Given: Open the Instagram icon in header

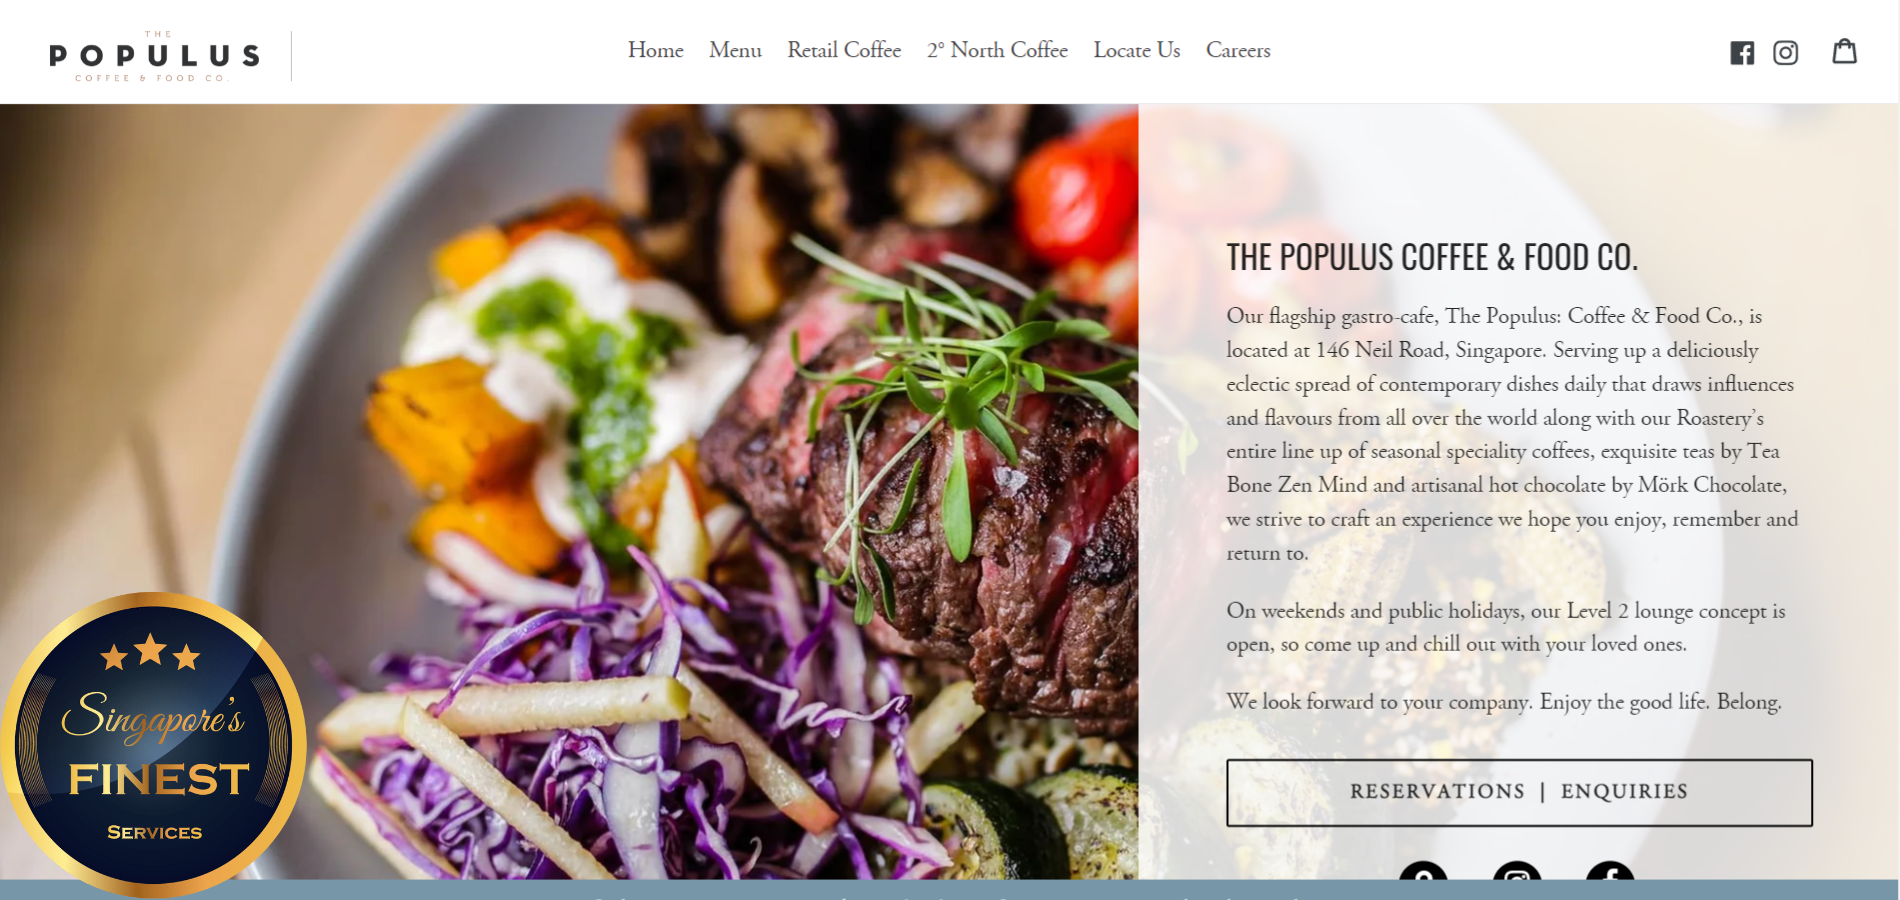Looking at the screenshot, I should (x=1786, y=53).
